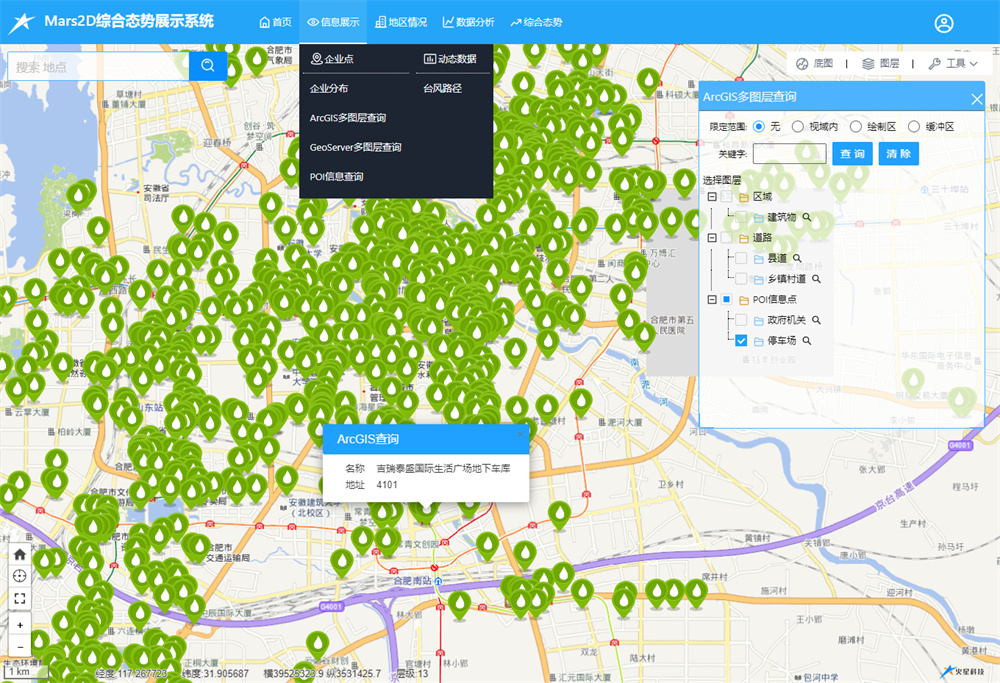Toggle fullscreen map button
This screenshot has height=683, width=1000.
(20, 598)
